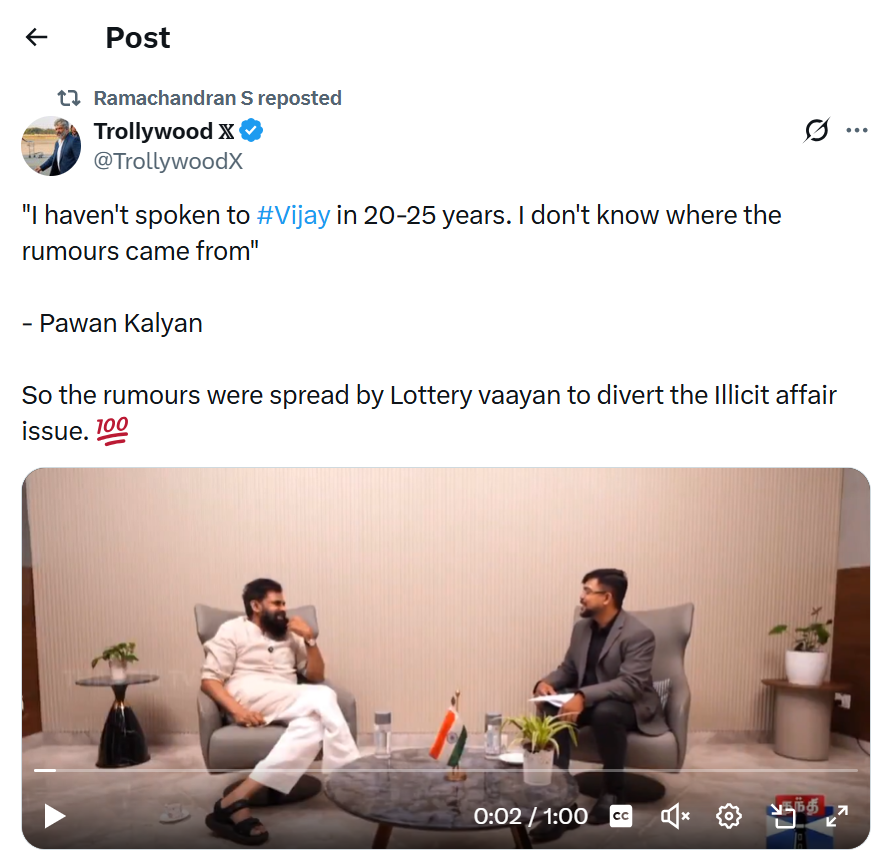Viewport: 894px width, 858px height.
Task: Go back using the back arrow
Action: (x=37, y=38)
